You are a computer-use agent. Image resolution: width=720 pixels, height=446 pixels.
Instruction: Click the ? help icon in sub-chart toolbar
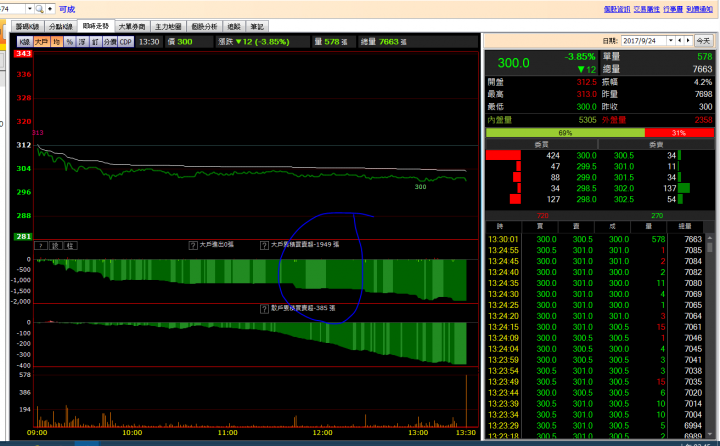pyautogui.click(x=40, y=246)
